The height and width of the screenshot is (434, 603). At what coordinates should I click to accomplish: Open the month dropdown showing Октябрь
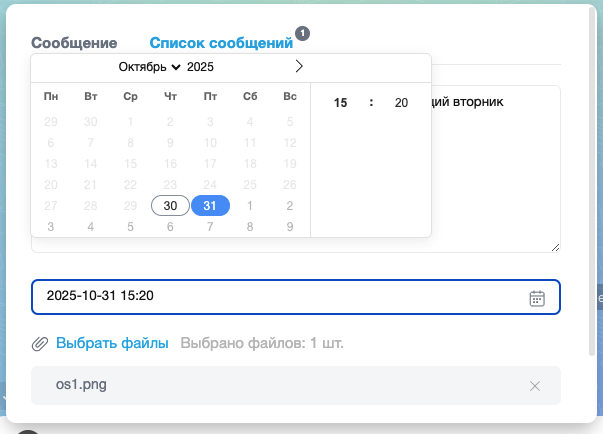click(150, 67)
